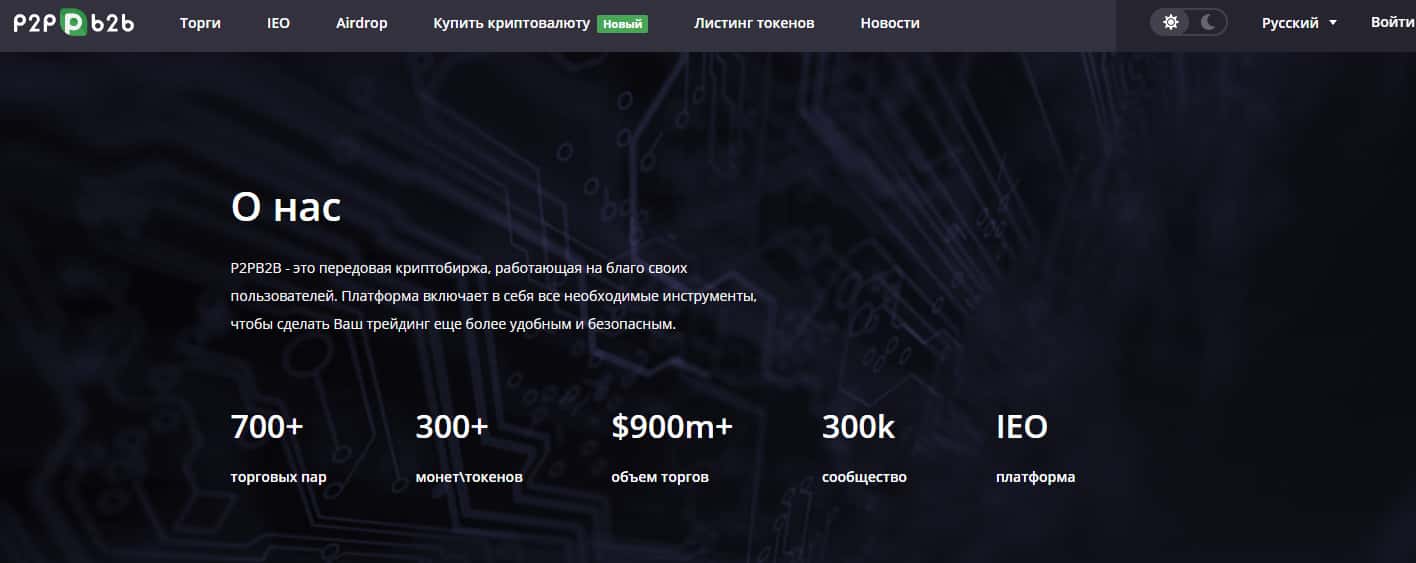Go to IEO in the top navigation

coord(279,23)
